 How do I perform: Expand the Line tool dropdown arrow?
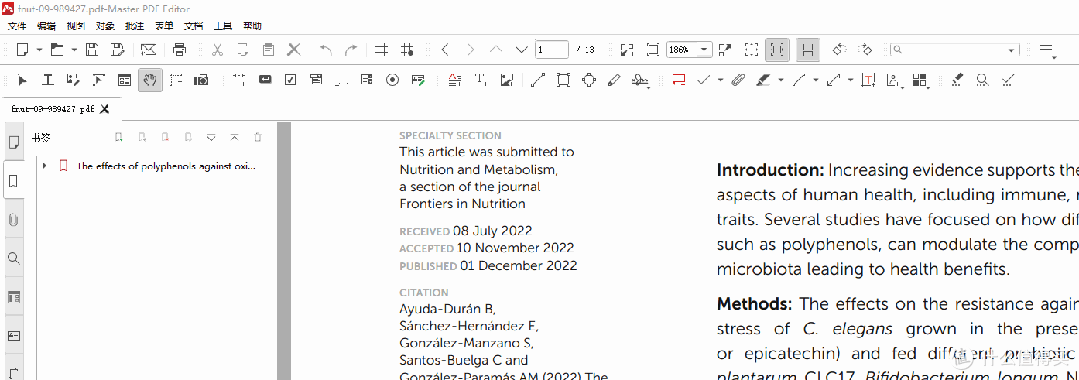point(815,81)
